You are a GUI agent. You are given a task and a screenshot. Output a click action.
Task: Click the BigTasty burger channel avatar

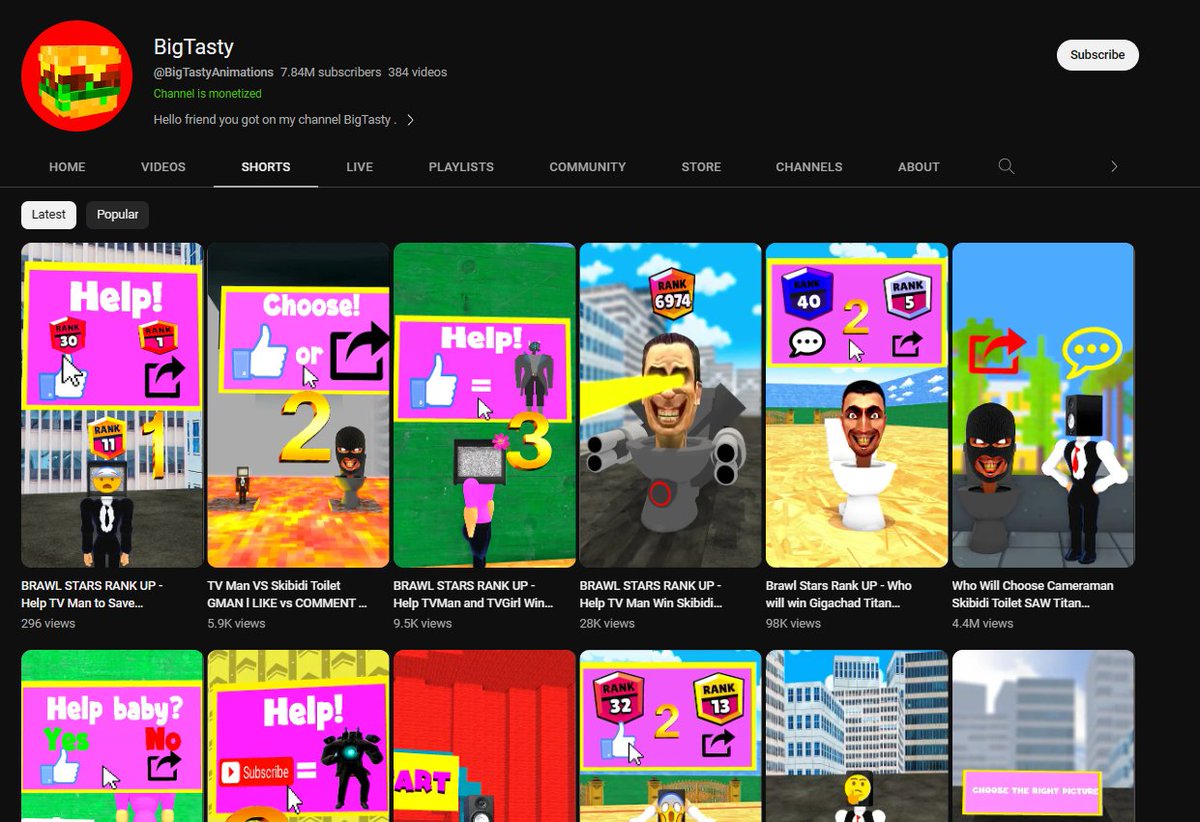[77, 76]
